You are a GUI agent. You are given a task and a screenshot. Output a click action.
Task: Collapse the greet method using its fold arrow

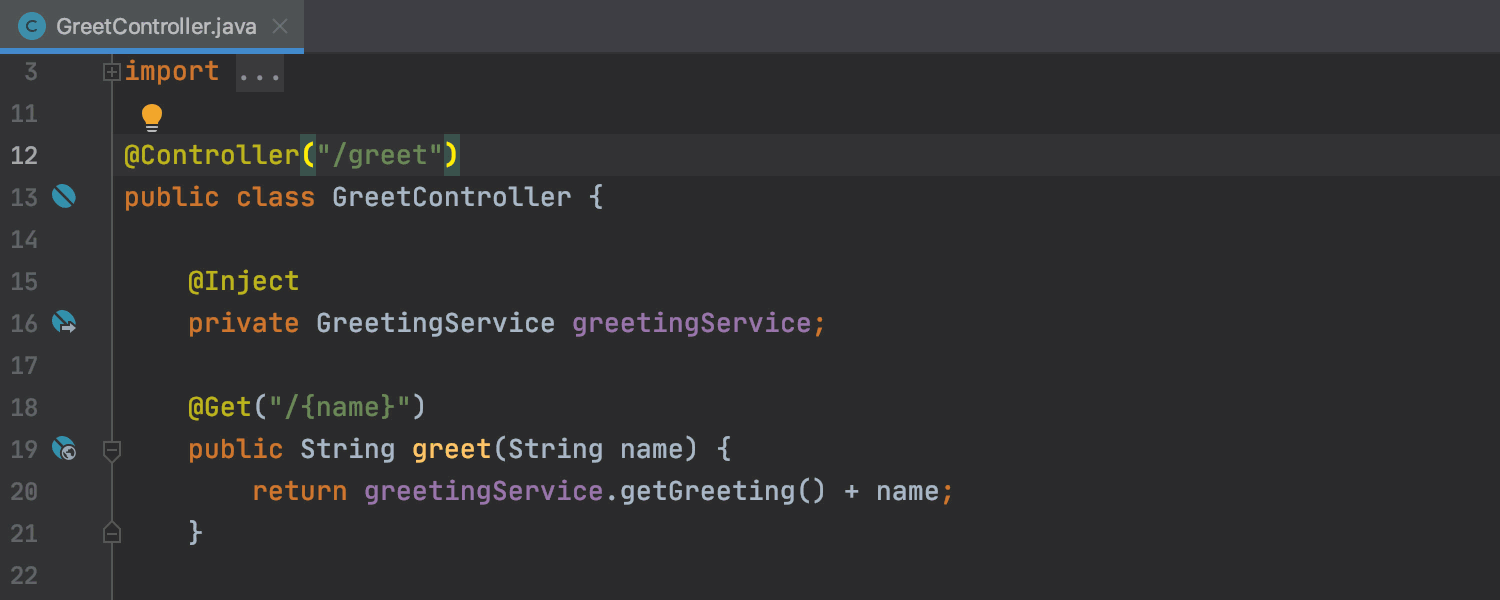[112, 450]
